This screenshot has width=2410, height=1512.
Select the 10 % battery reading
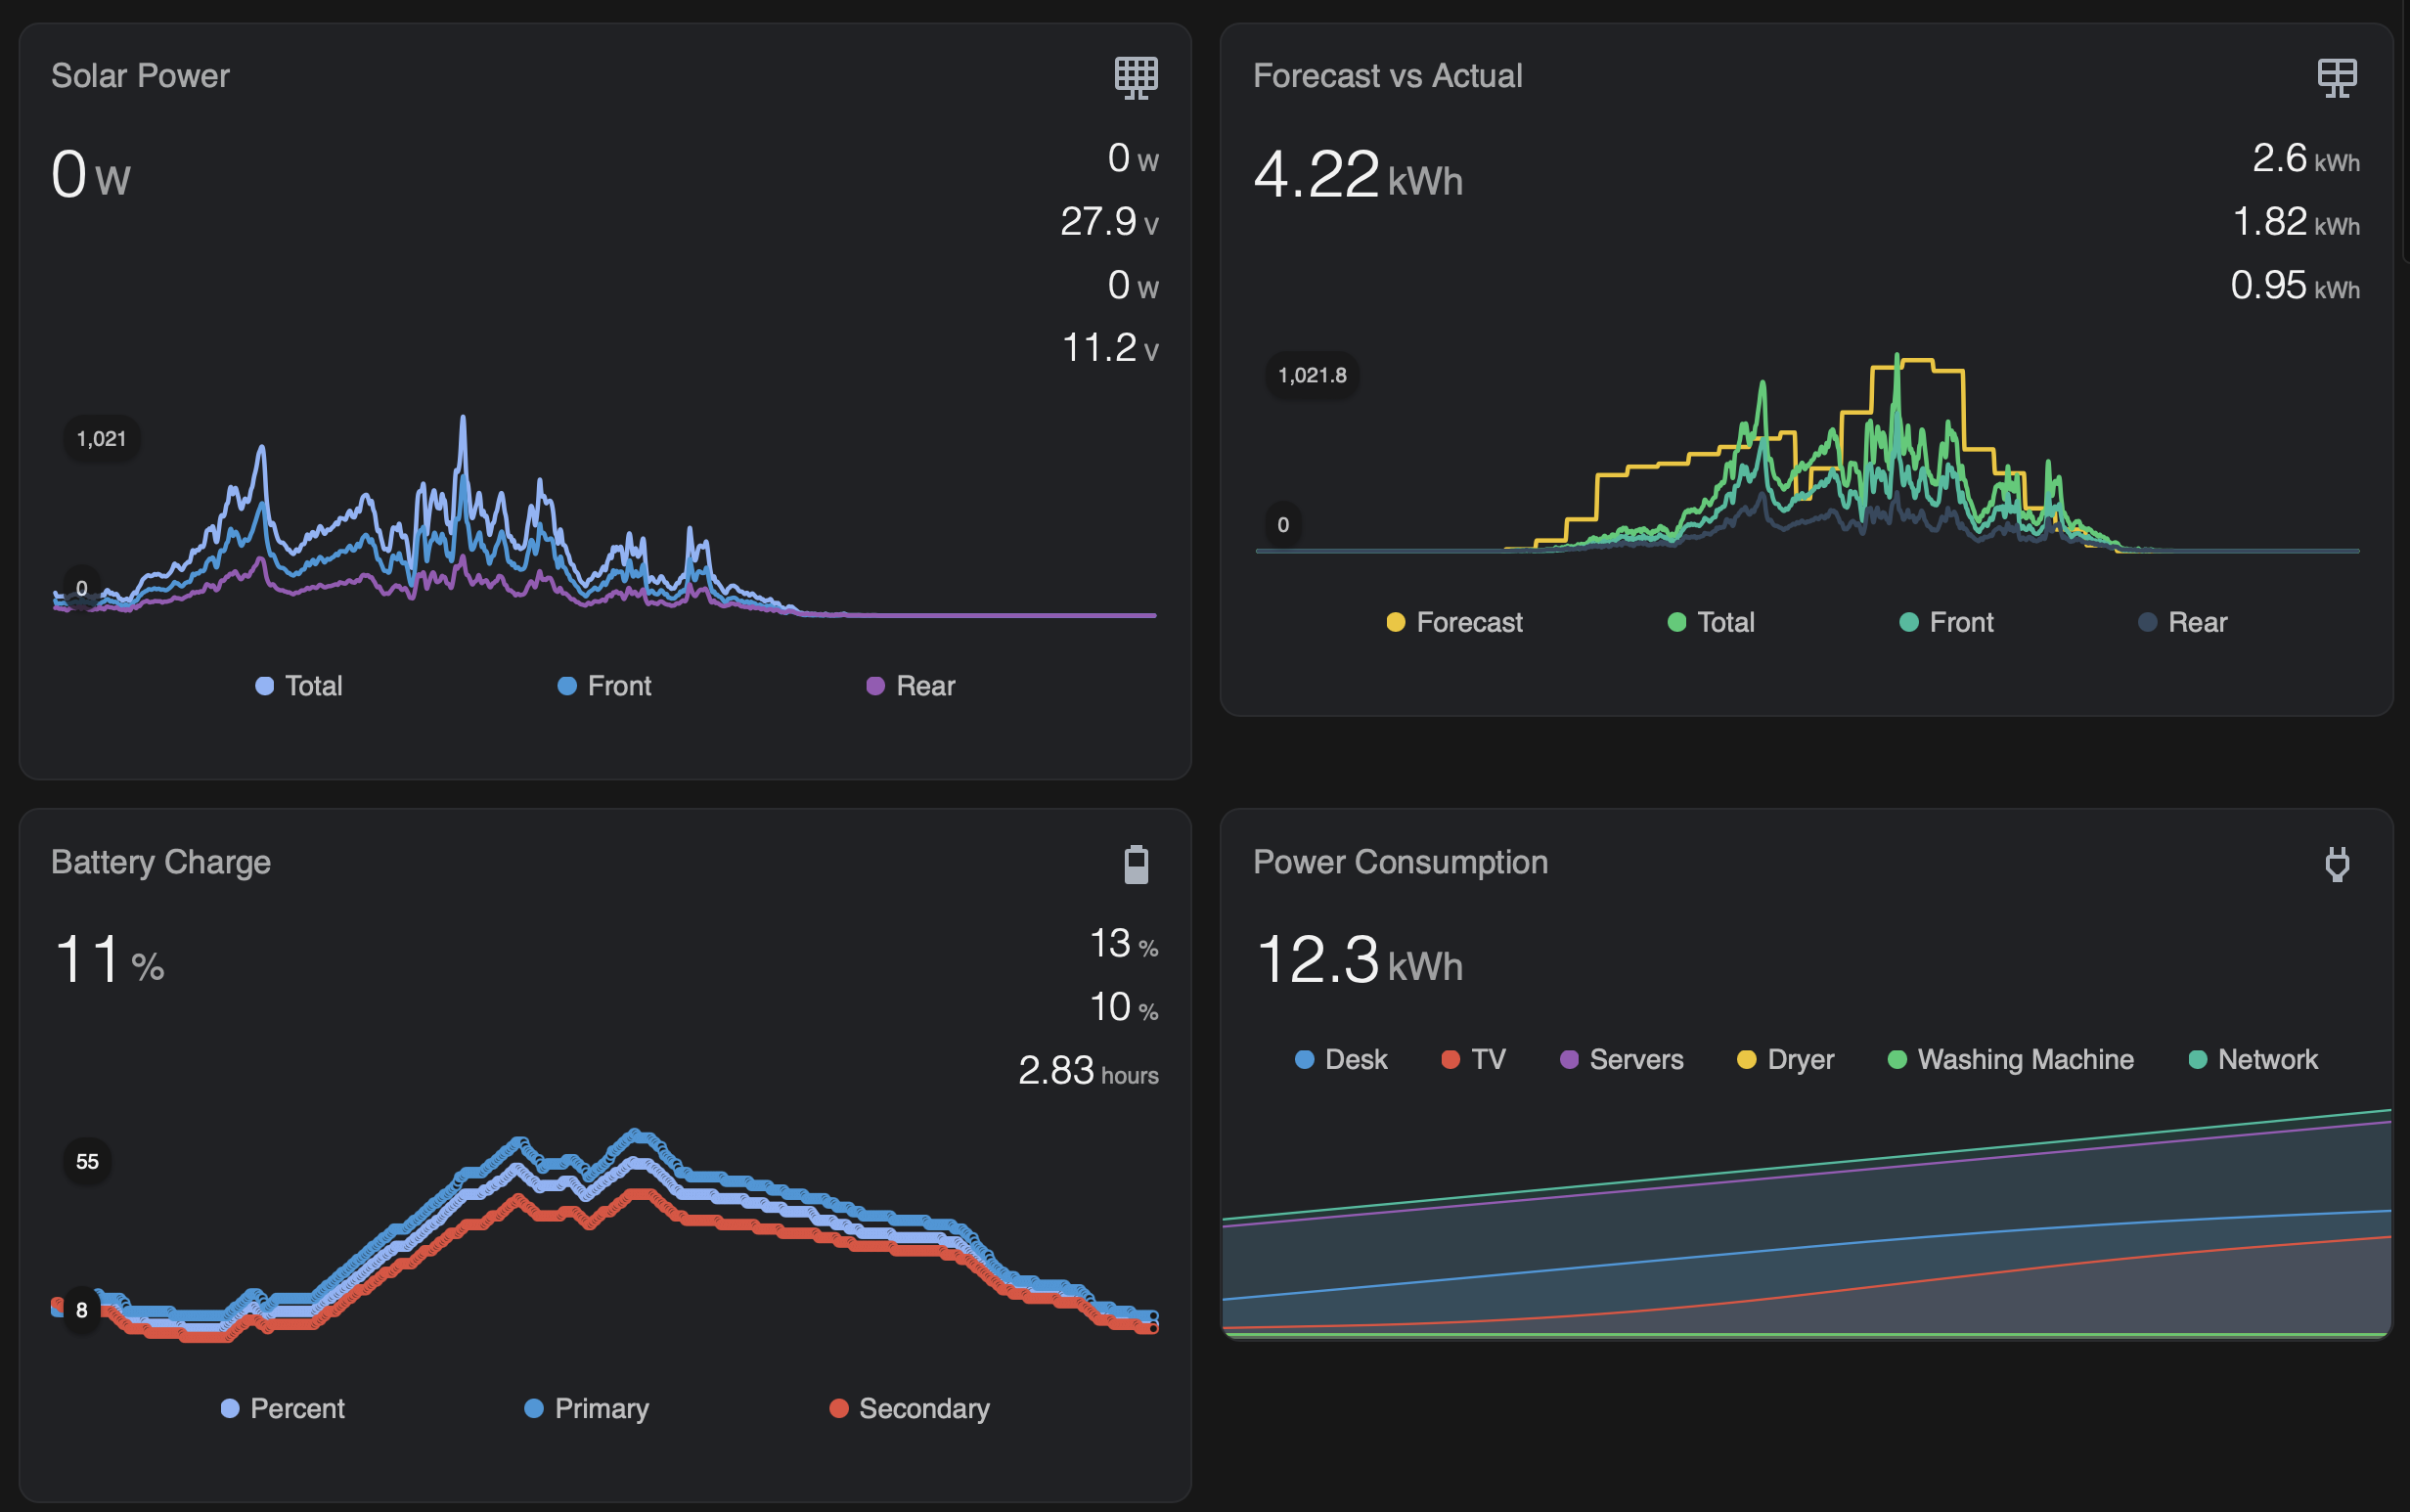tap(1123, 1007)
